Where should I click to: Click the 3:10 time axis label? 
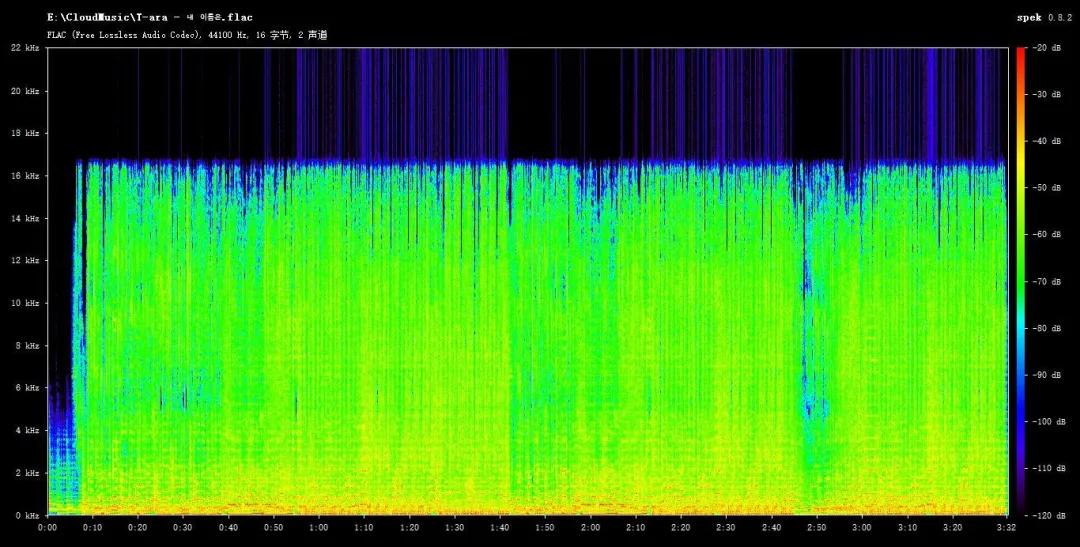[x=907, y=528]
